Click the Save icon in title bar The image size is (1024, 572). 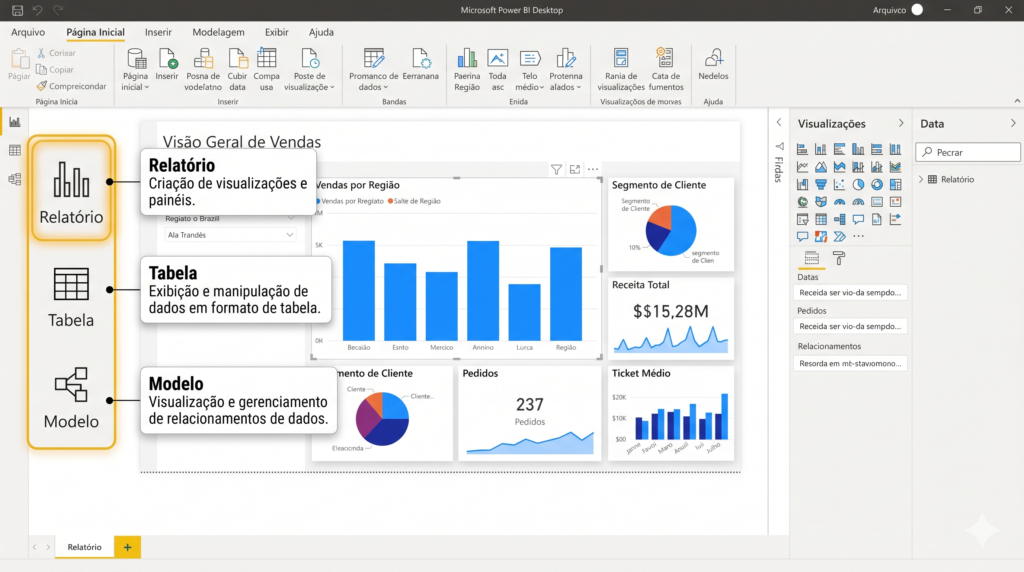click(x=18, y=10)
